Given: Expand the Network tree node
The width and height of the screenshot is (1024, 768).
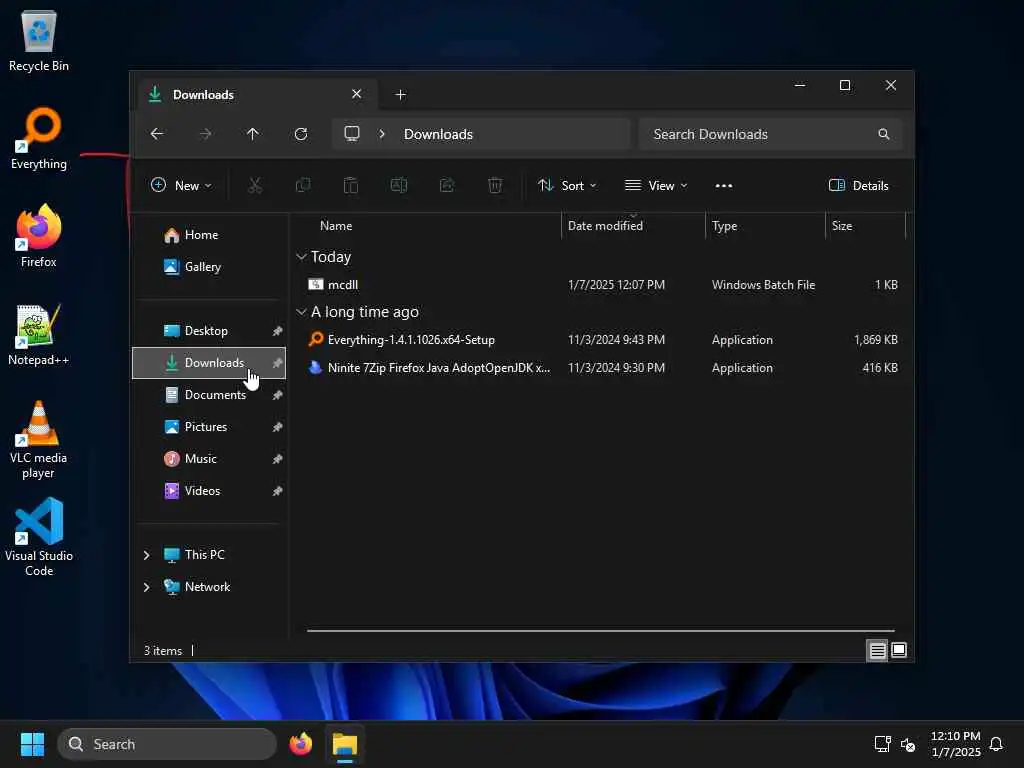Looking at the screenshot, I should 146,587.
